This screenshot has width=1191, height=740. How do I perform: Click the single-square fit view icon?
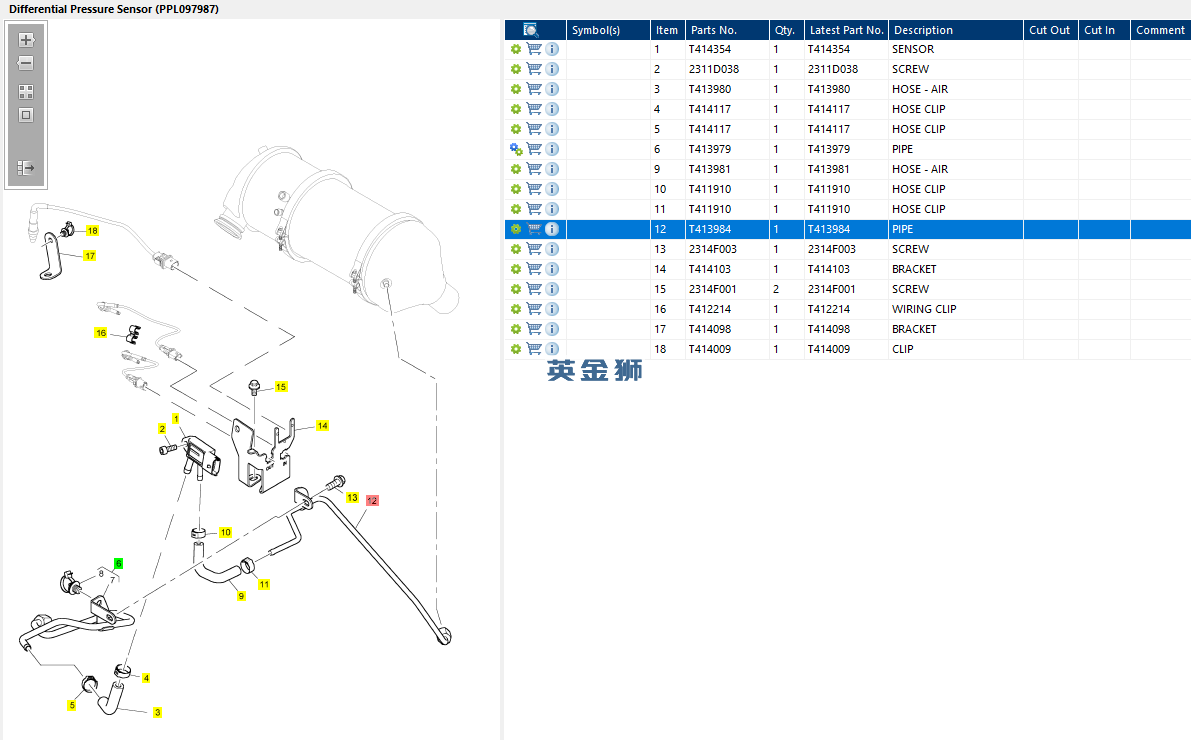point(26,115)
